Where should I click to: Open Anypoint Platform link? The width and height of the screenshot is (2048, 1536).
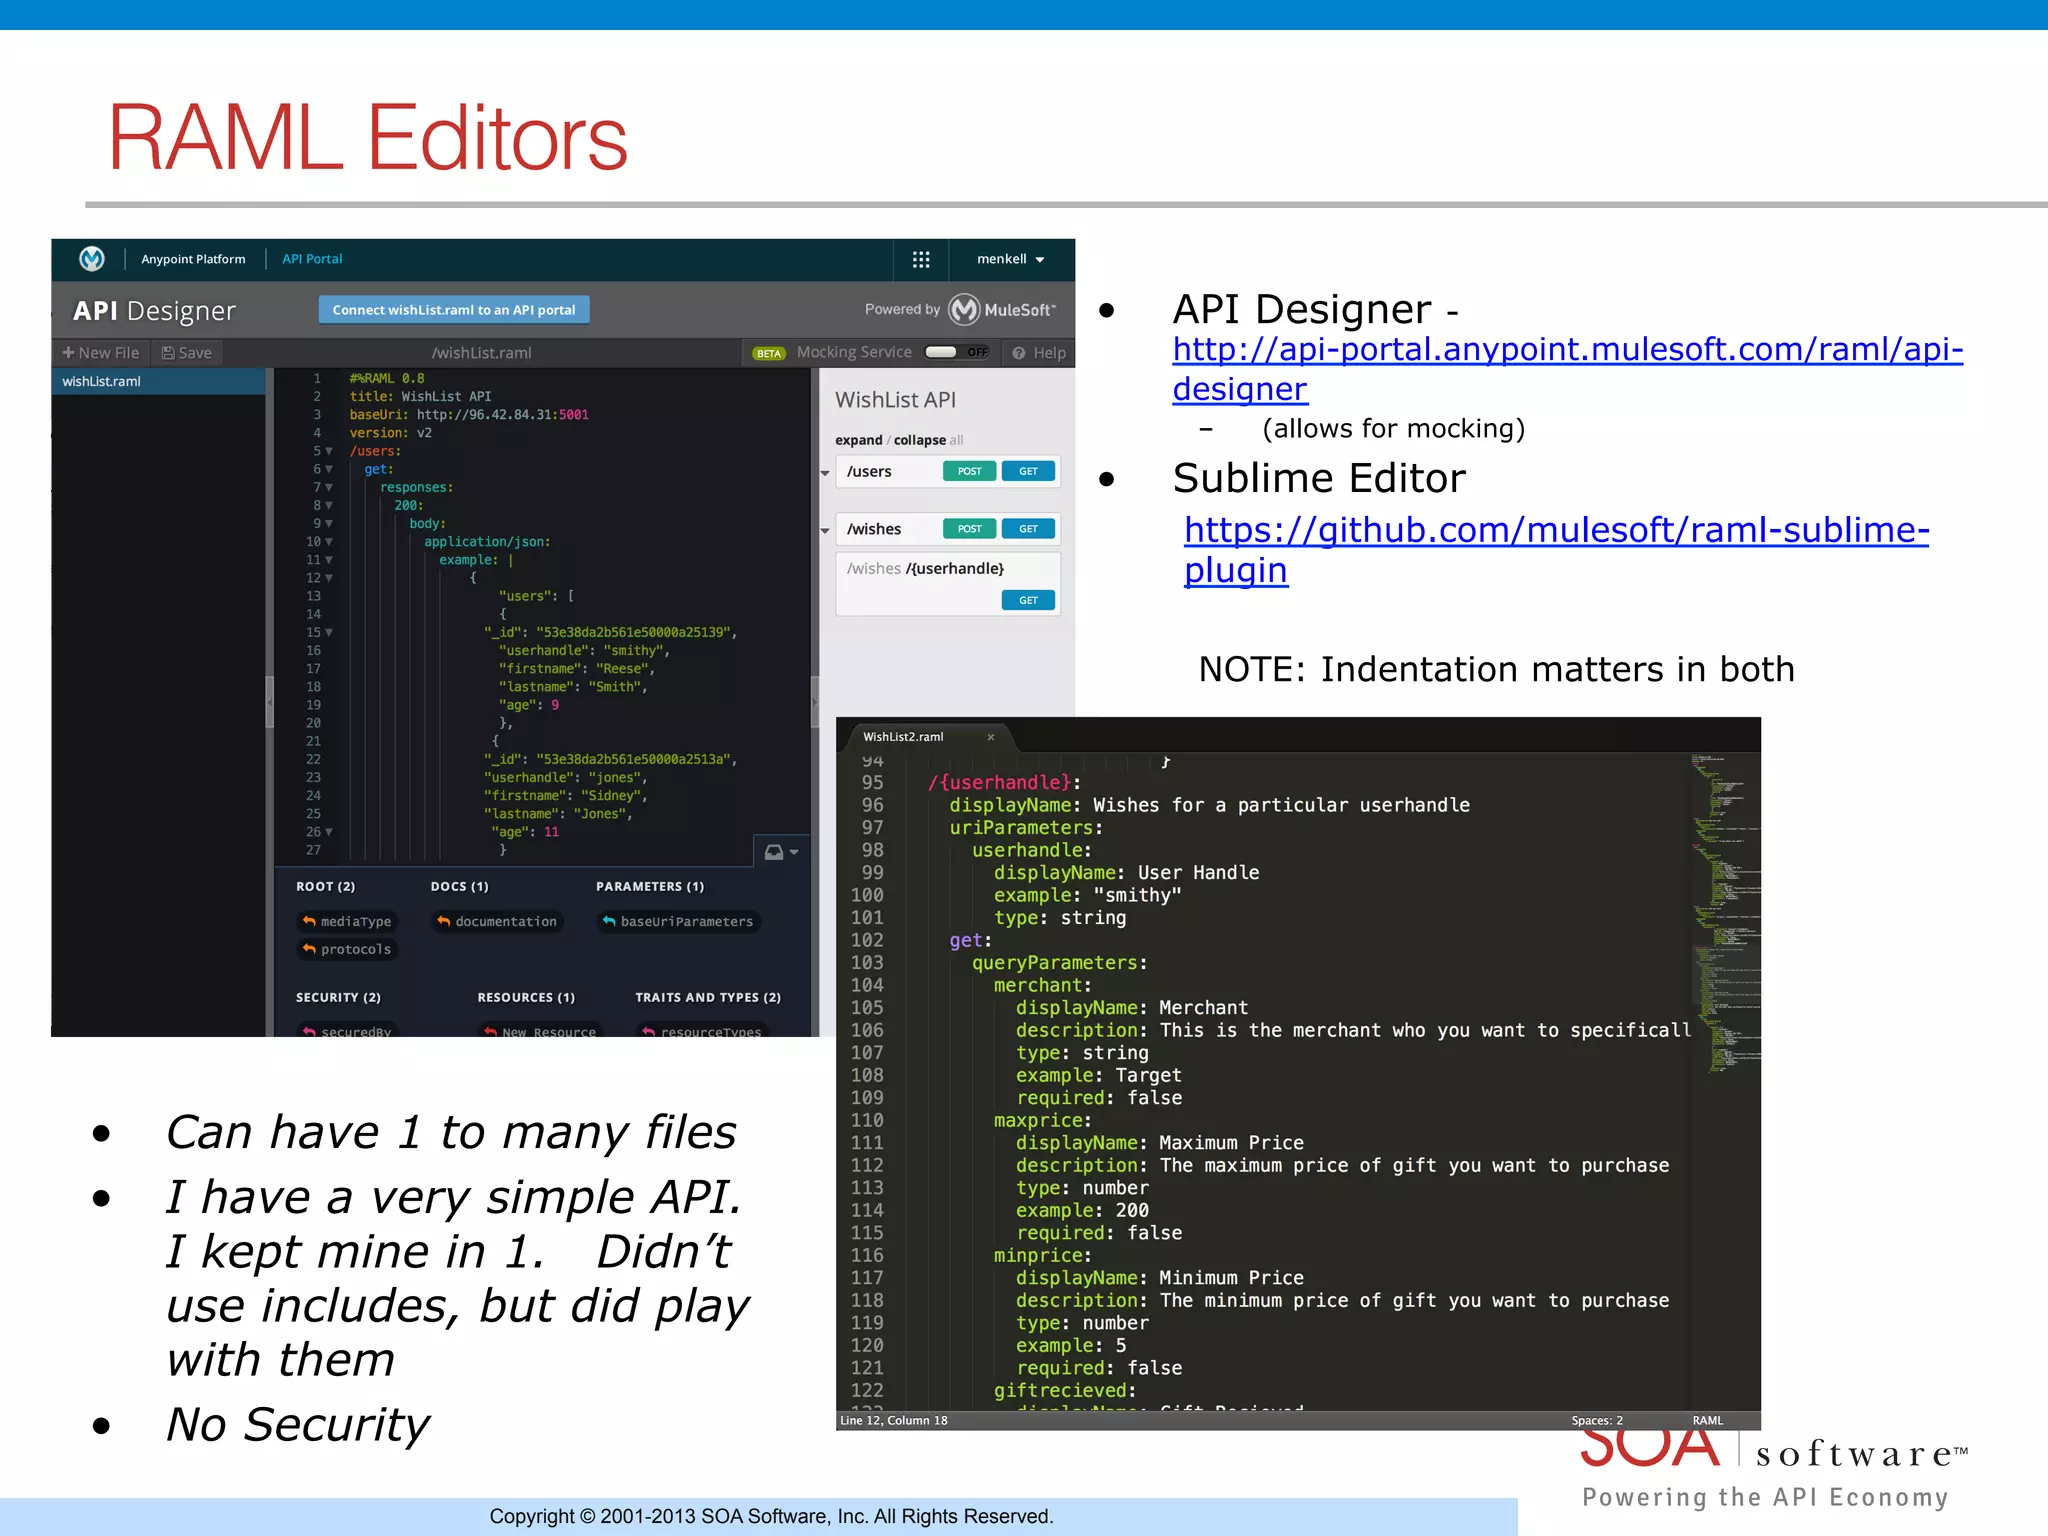(193, 259)
